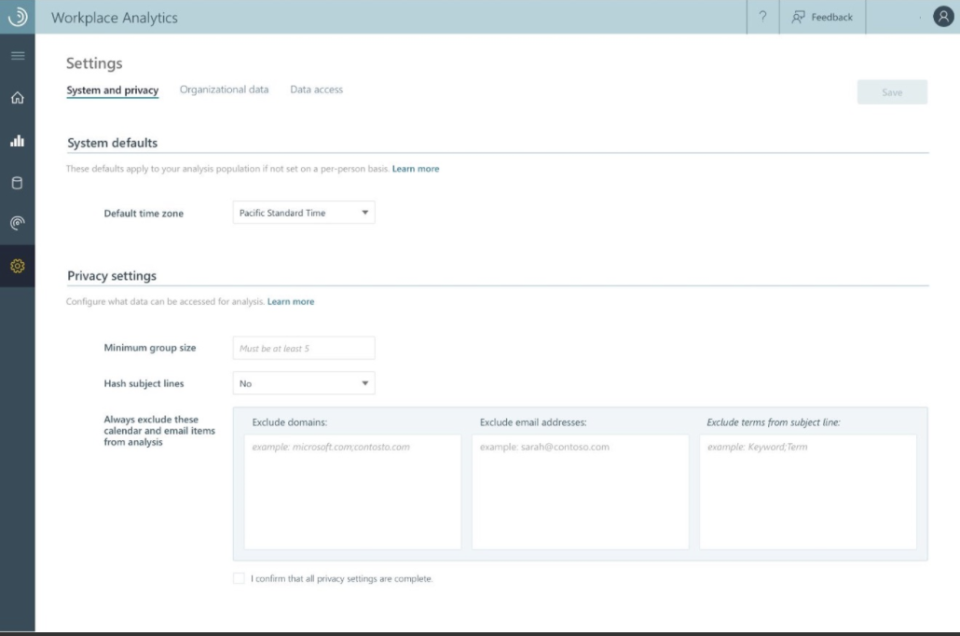Open the Help question mark icon
The height and width of the screenshot is (636, 960).
click(762, 16)
